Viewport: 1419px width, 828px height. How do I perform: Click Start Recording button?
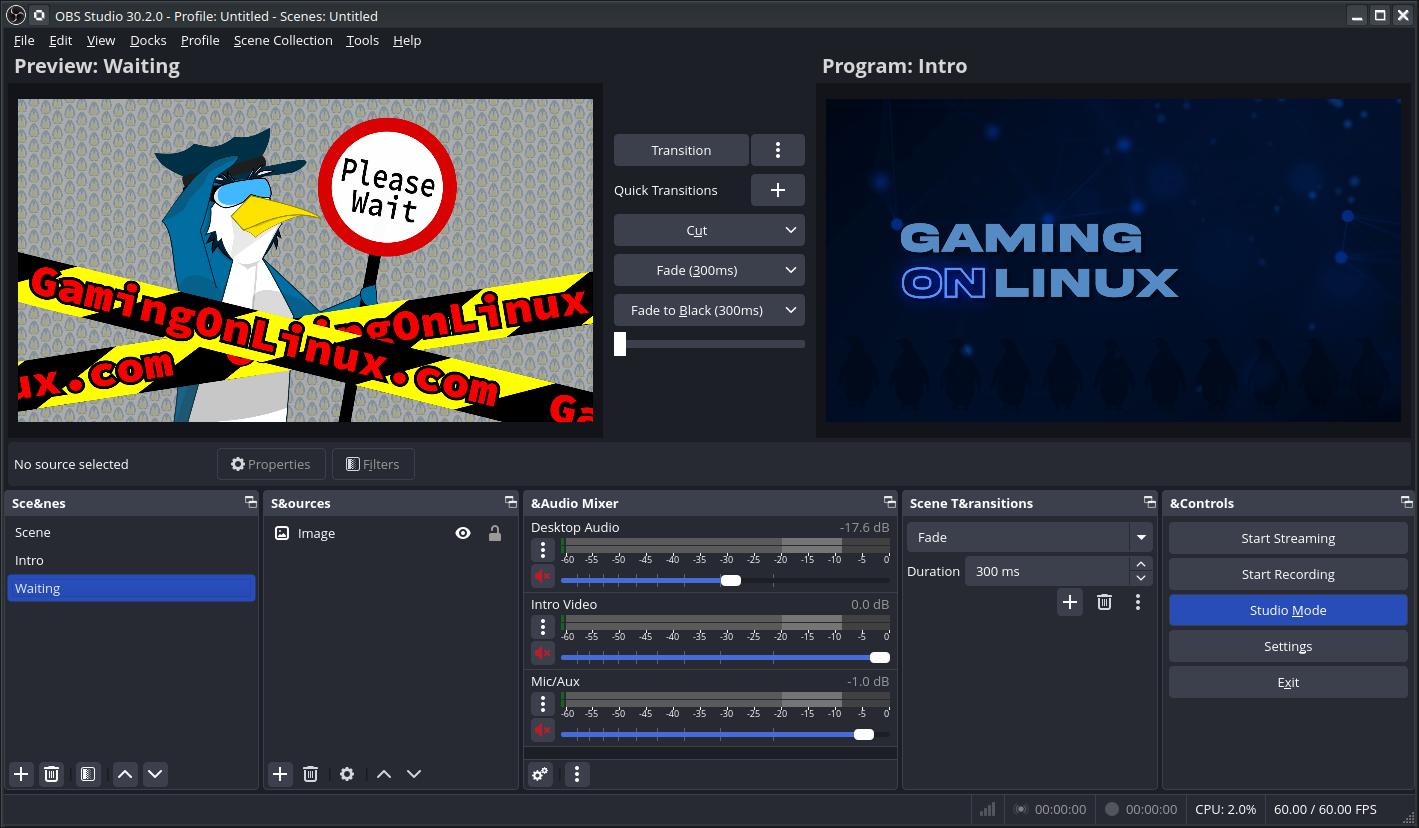point(1287,575)
